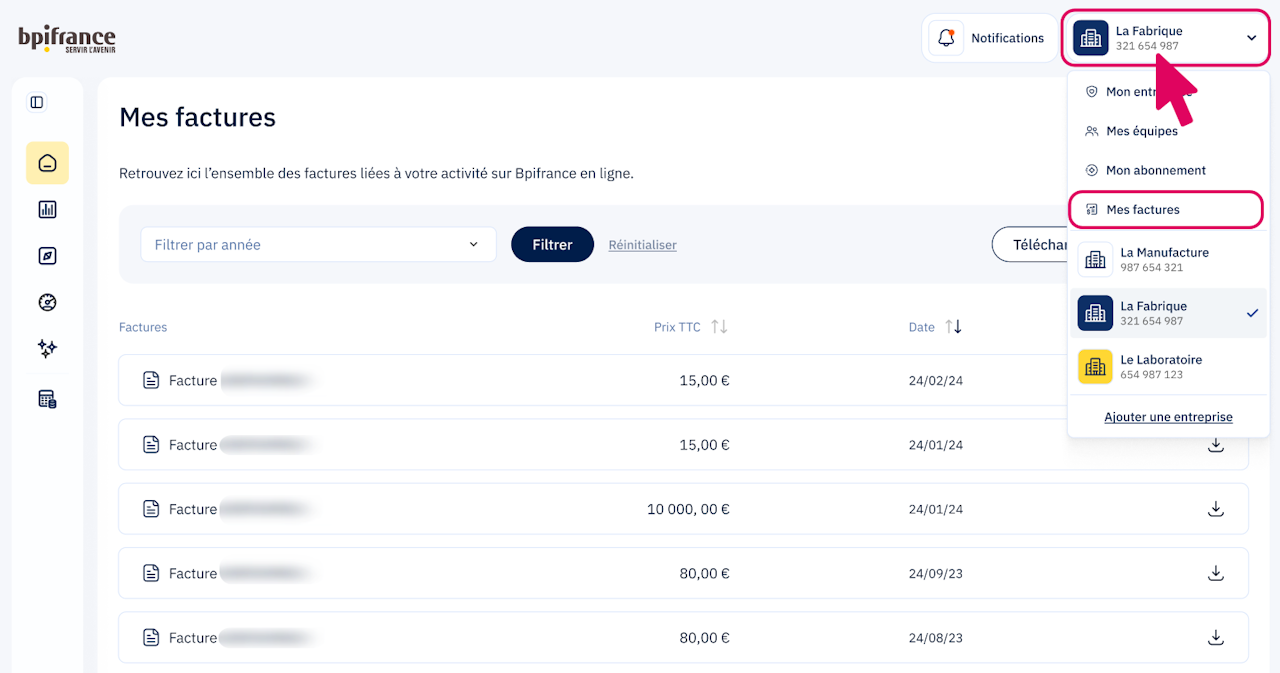Open the Notifications button
Viewport: 1280px width, 673px height.
(x=988, y=38)
